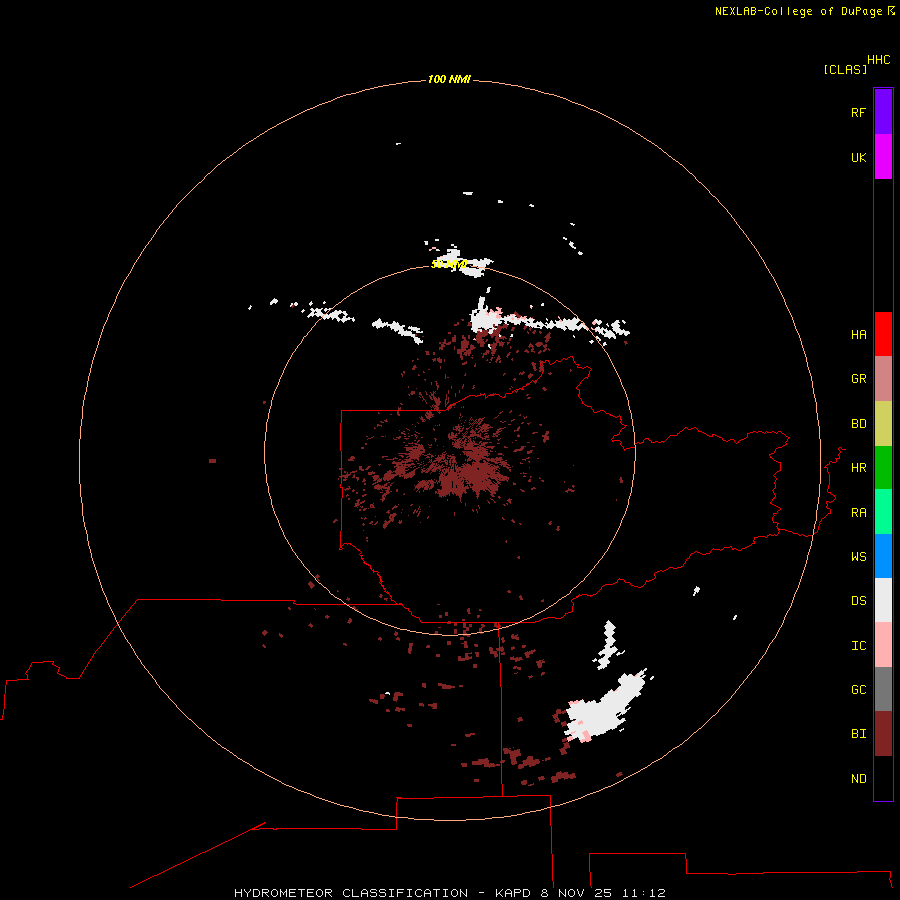
Task: Click the '50 NMI' range ring label
Action: click(449, 264)
